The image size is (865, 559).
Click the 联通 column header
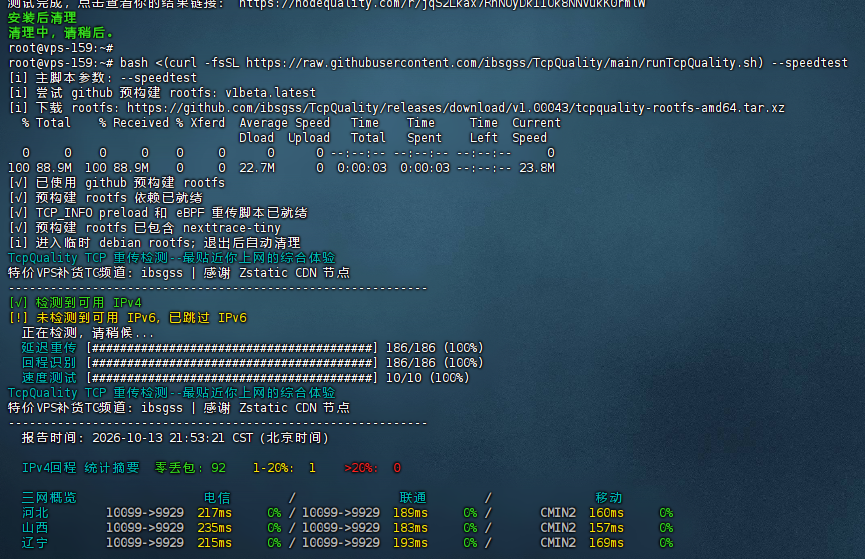[x=413, y=498]
